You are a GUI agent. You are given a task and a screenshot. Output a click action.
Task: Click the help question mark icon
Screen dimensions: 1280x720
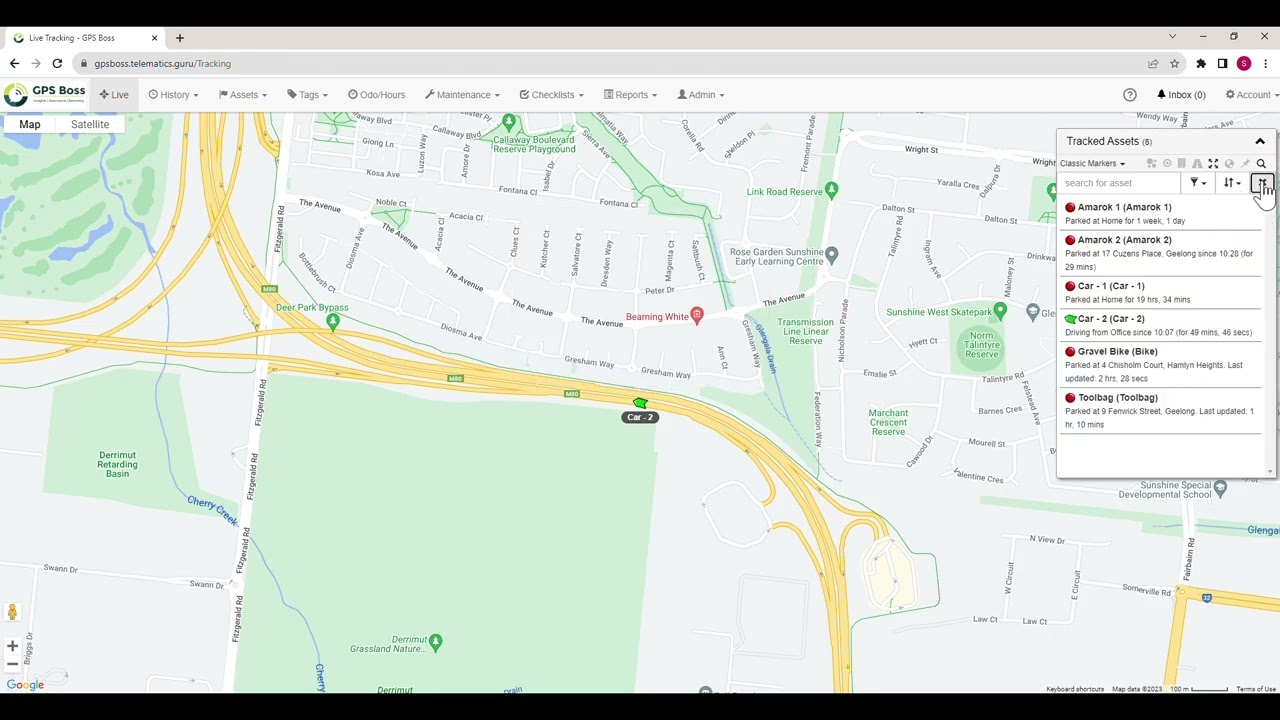[x=1130, y=95]
